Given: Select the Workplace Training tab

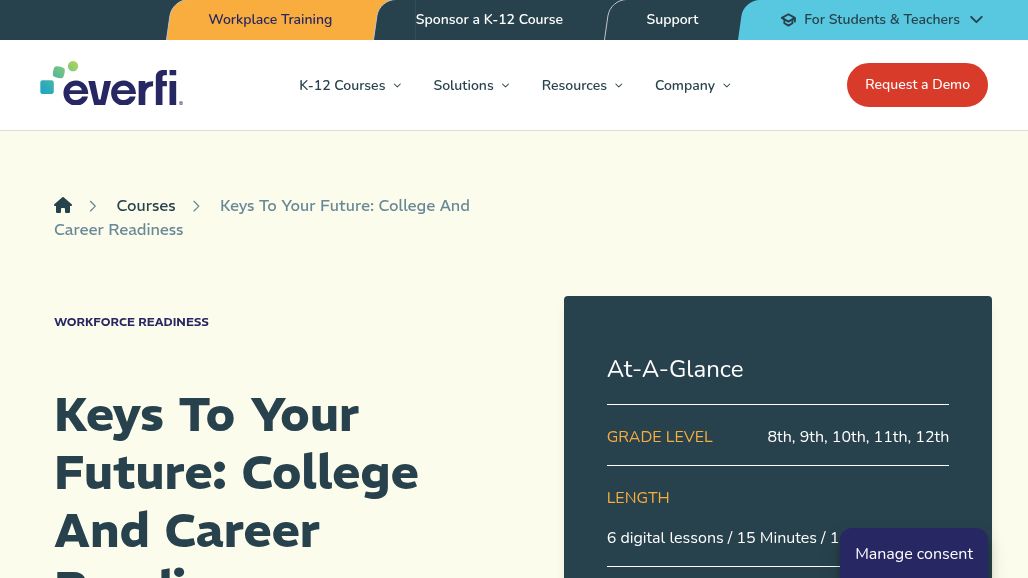Looking at the screenshot, I should click(270, 20).
